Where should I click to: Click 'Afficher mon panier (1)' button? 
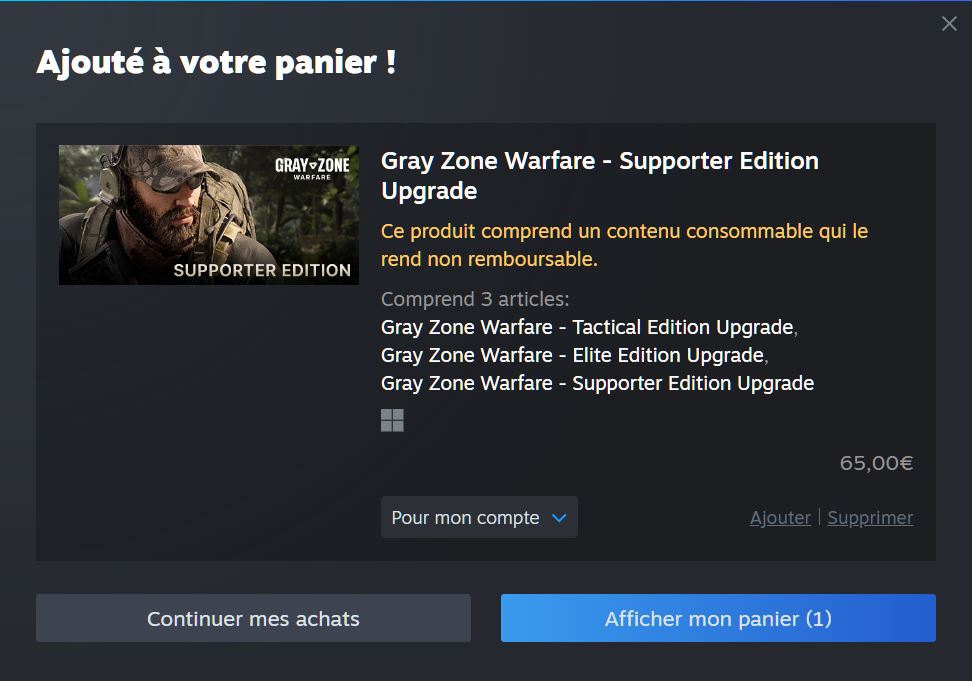click(x=718, y=618)
